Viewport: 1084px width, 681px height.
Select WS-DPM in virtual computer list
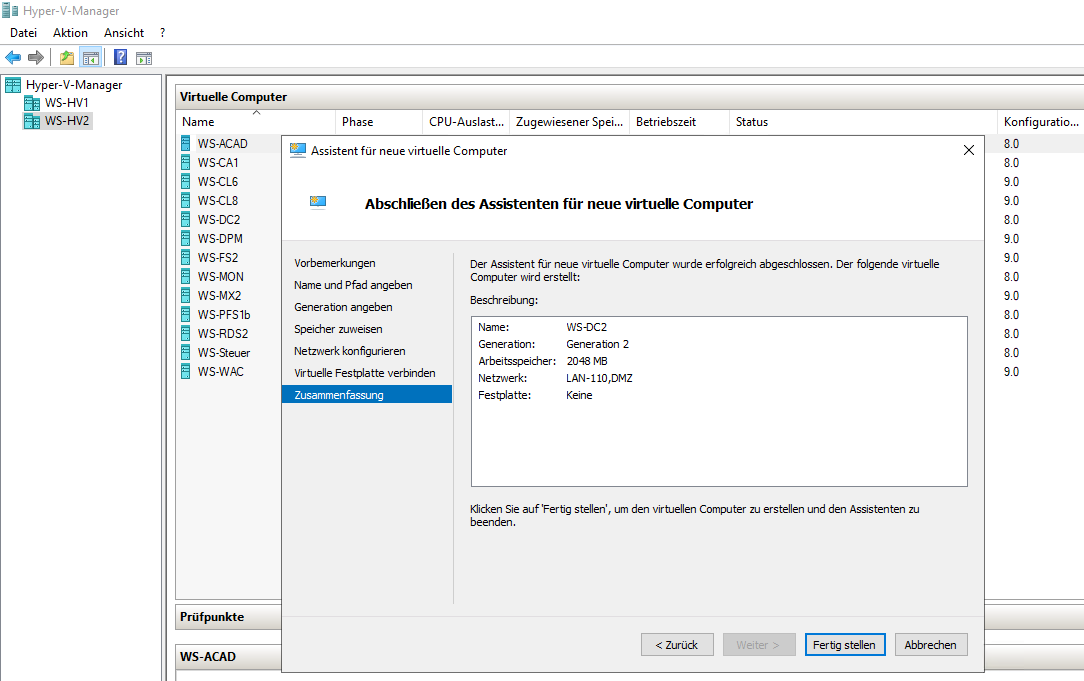tap(220, 239)
